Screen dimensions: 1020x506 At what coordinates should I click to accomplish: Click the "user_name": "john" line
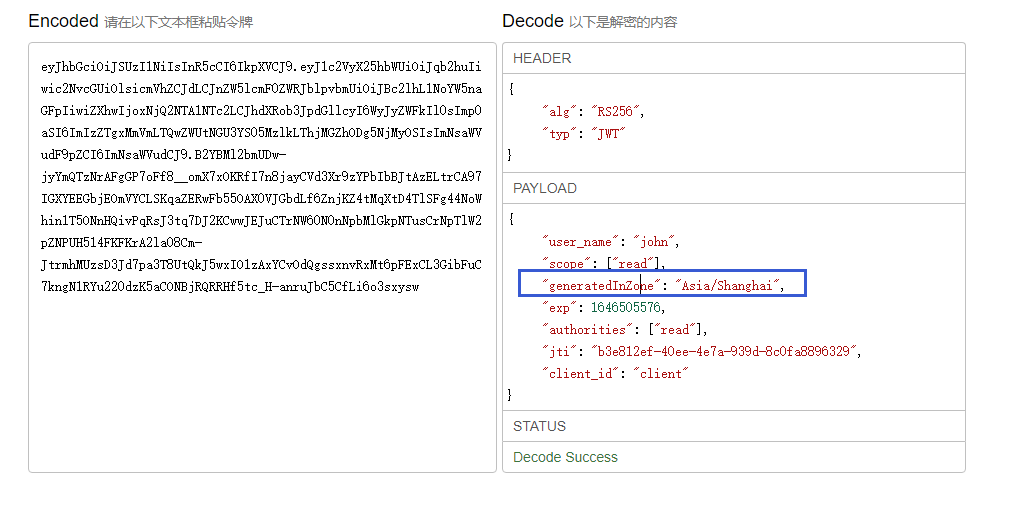[611, 242]
